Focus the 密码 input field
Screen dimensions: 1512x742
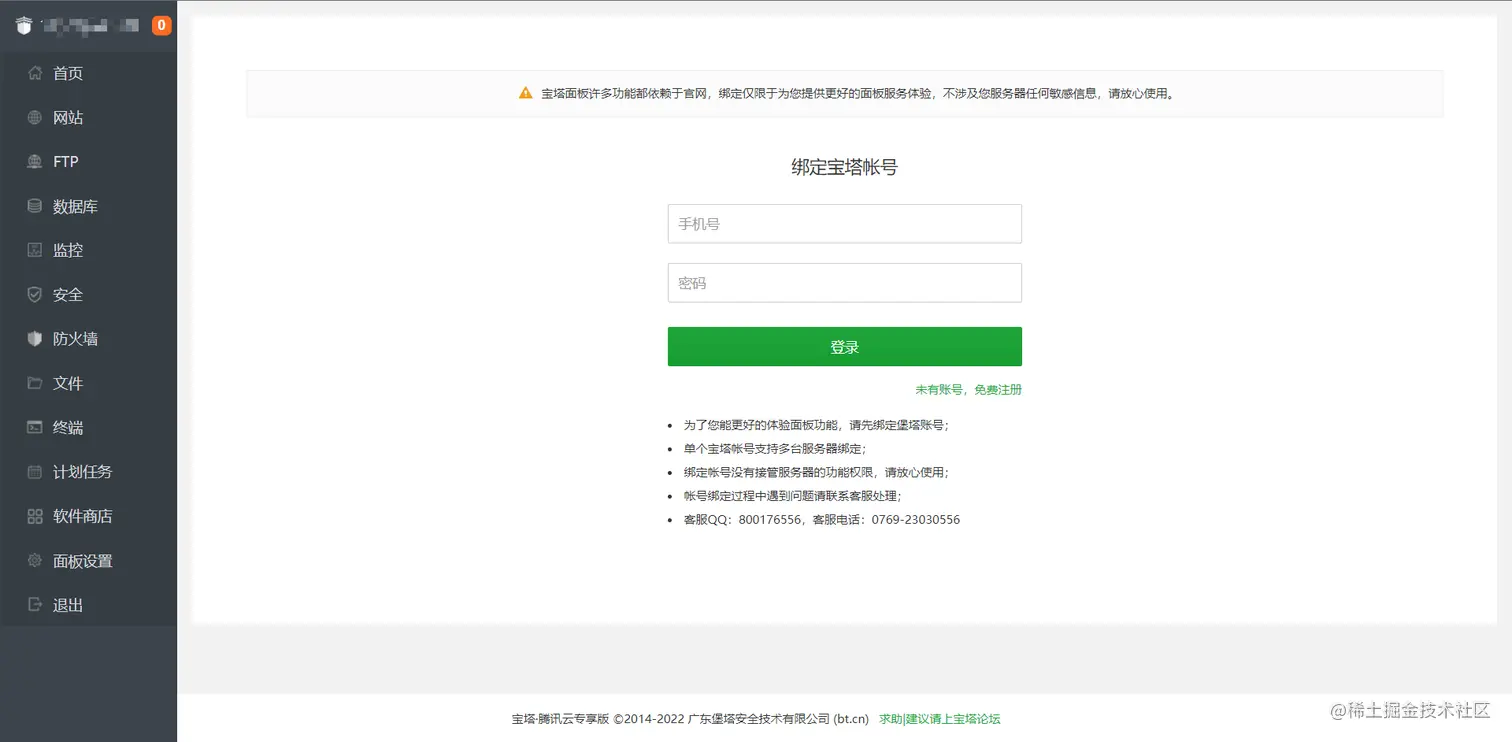pyautogui.click(x=845, y=283)
